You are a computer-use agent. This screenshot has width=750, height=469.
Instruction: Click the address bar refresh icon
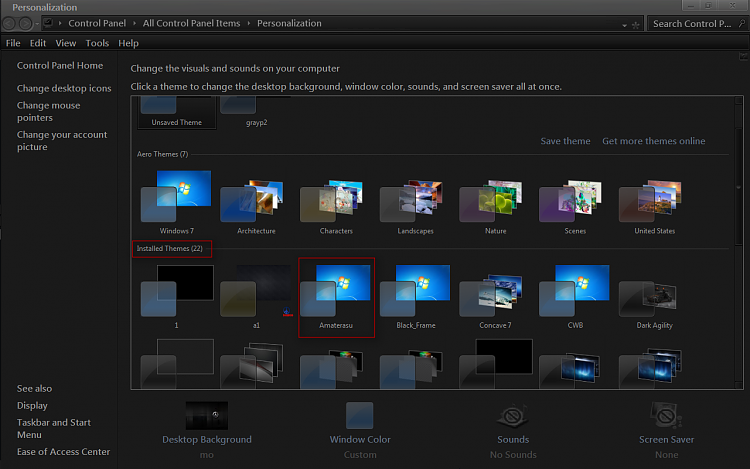(636, 25)
